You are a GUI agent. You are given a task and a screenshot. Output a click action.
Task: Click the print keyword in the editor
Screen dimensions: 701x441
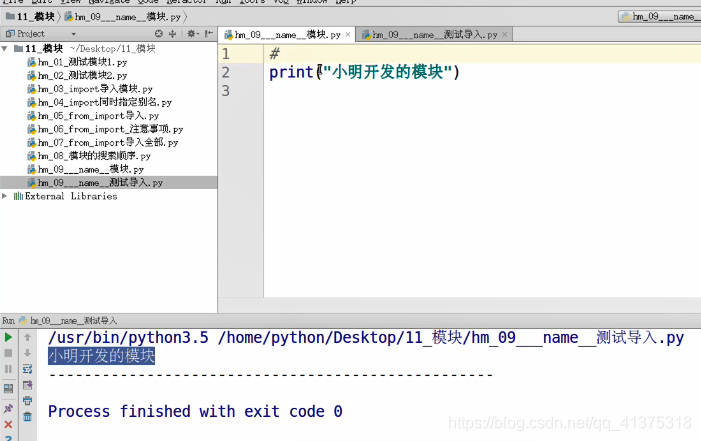click(x=291, y=72)
